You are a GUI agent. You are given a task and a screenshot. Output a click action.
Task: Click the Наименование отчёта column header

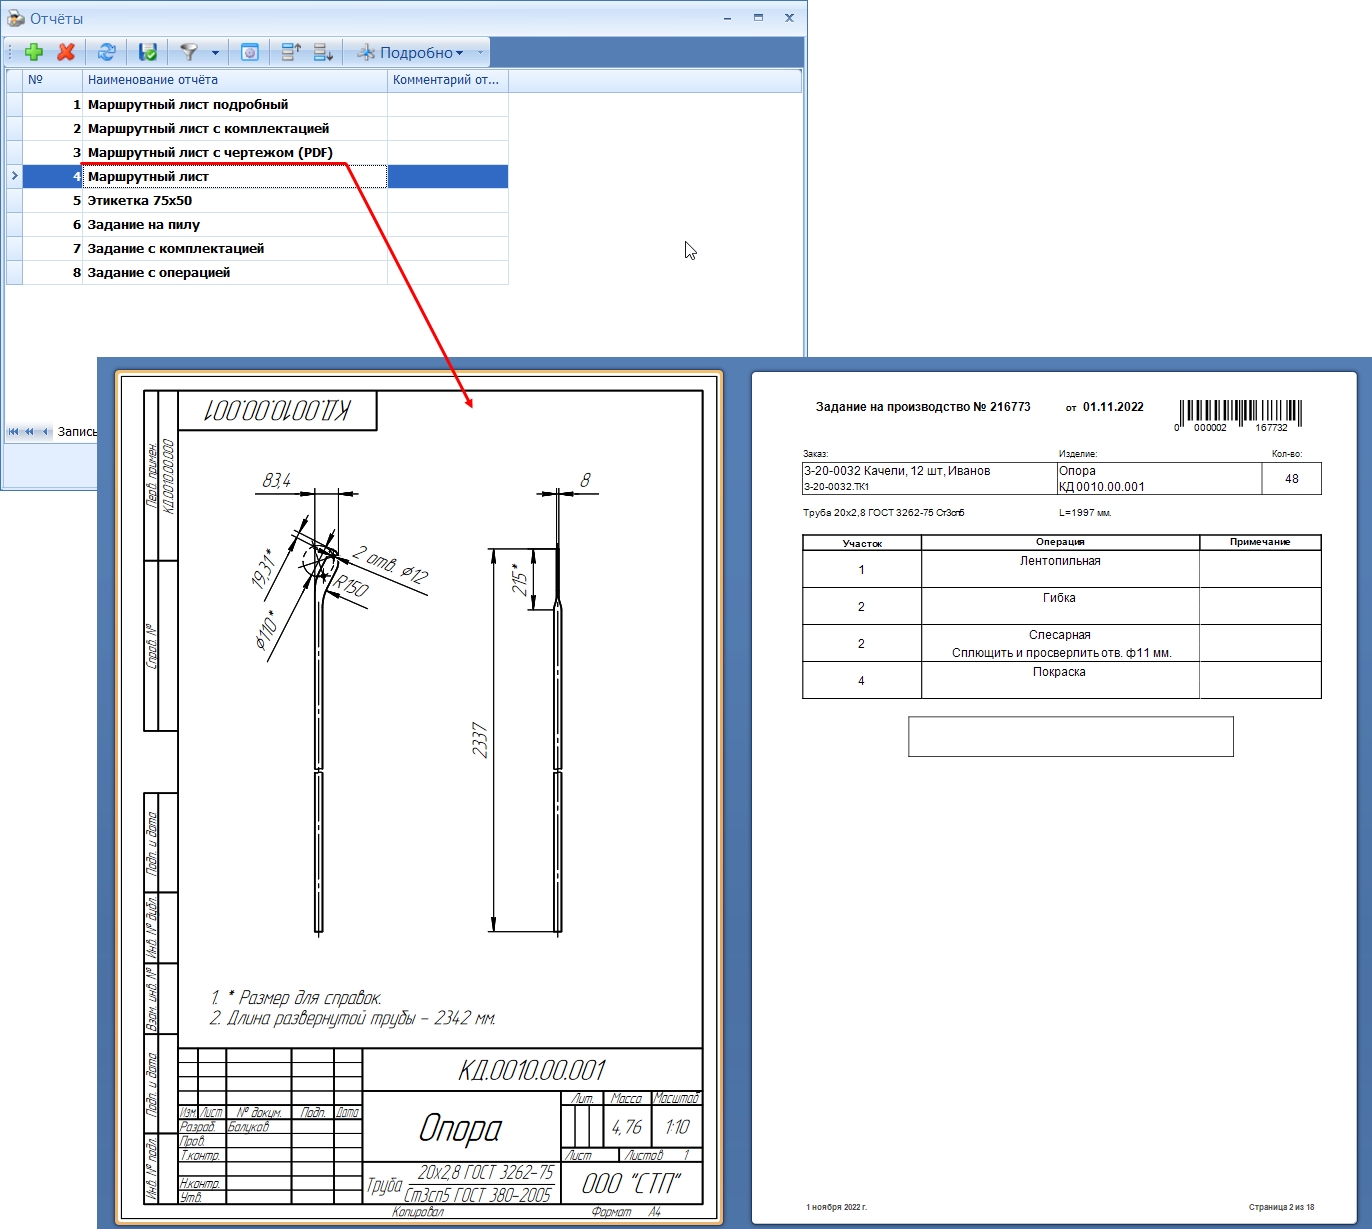pyautogui.click(x=235, y=80)
